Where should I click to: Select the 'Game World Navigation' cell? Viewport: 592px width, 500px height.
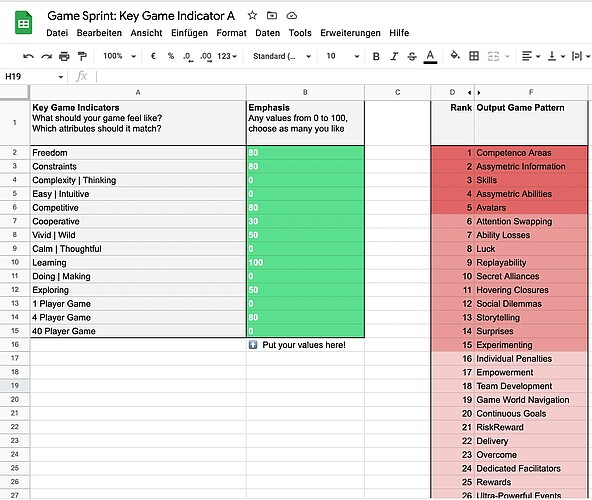click(x=531, y=400)
